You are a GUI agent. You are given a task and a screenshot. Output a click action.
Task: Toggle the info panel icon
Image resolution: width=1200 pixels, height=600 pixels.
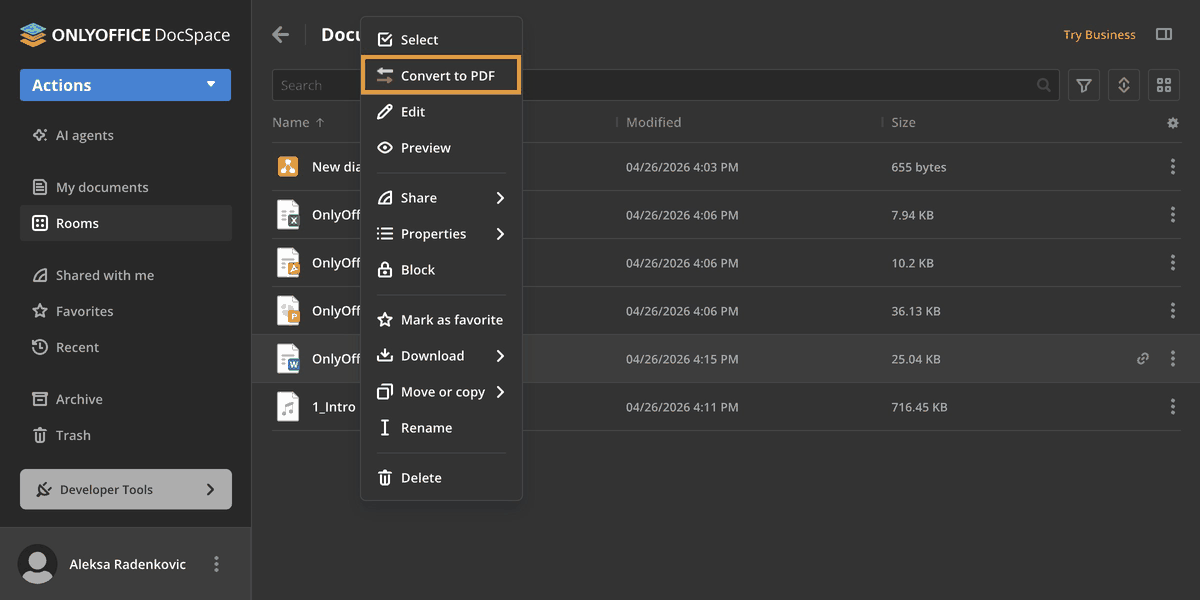1164,35
